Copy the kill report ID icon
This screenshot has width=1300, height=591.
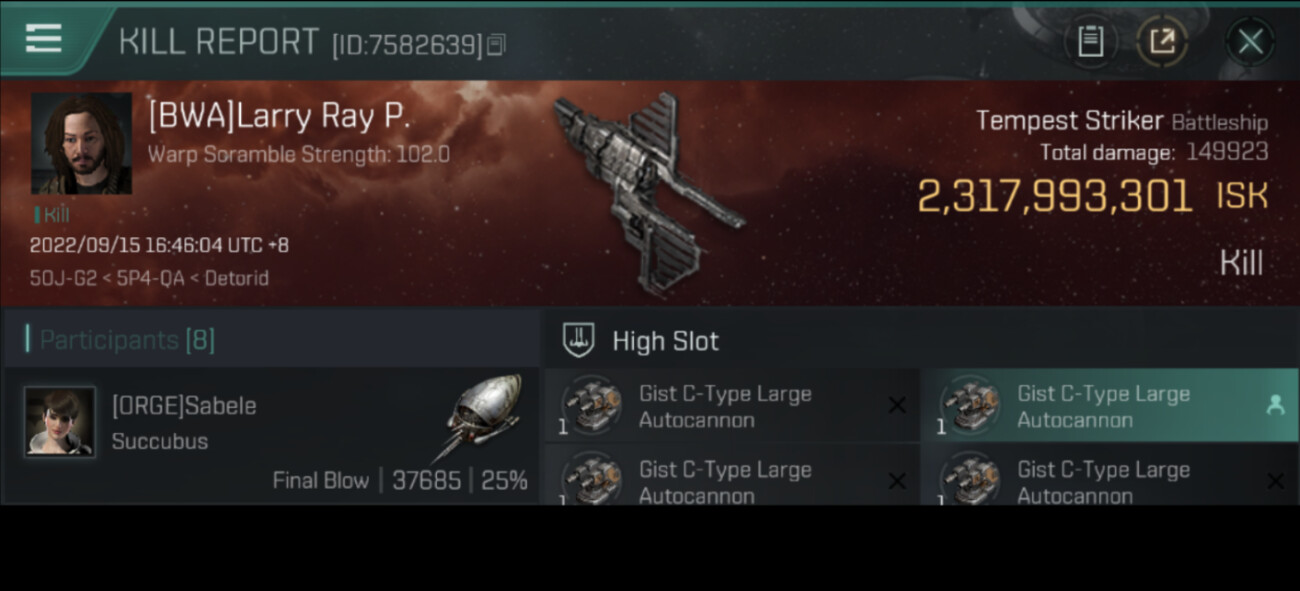(x=497, y=44)
